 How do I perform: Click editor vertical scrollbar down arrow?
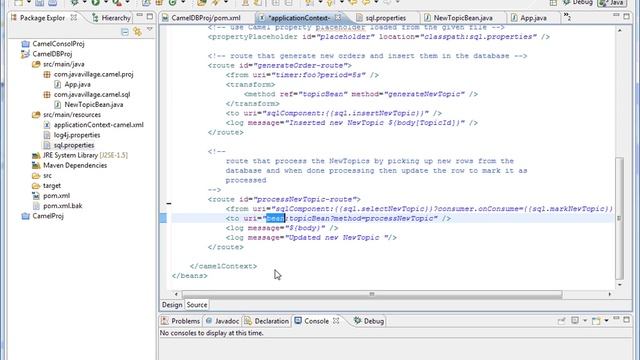click(x=620, y=284)
